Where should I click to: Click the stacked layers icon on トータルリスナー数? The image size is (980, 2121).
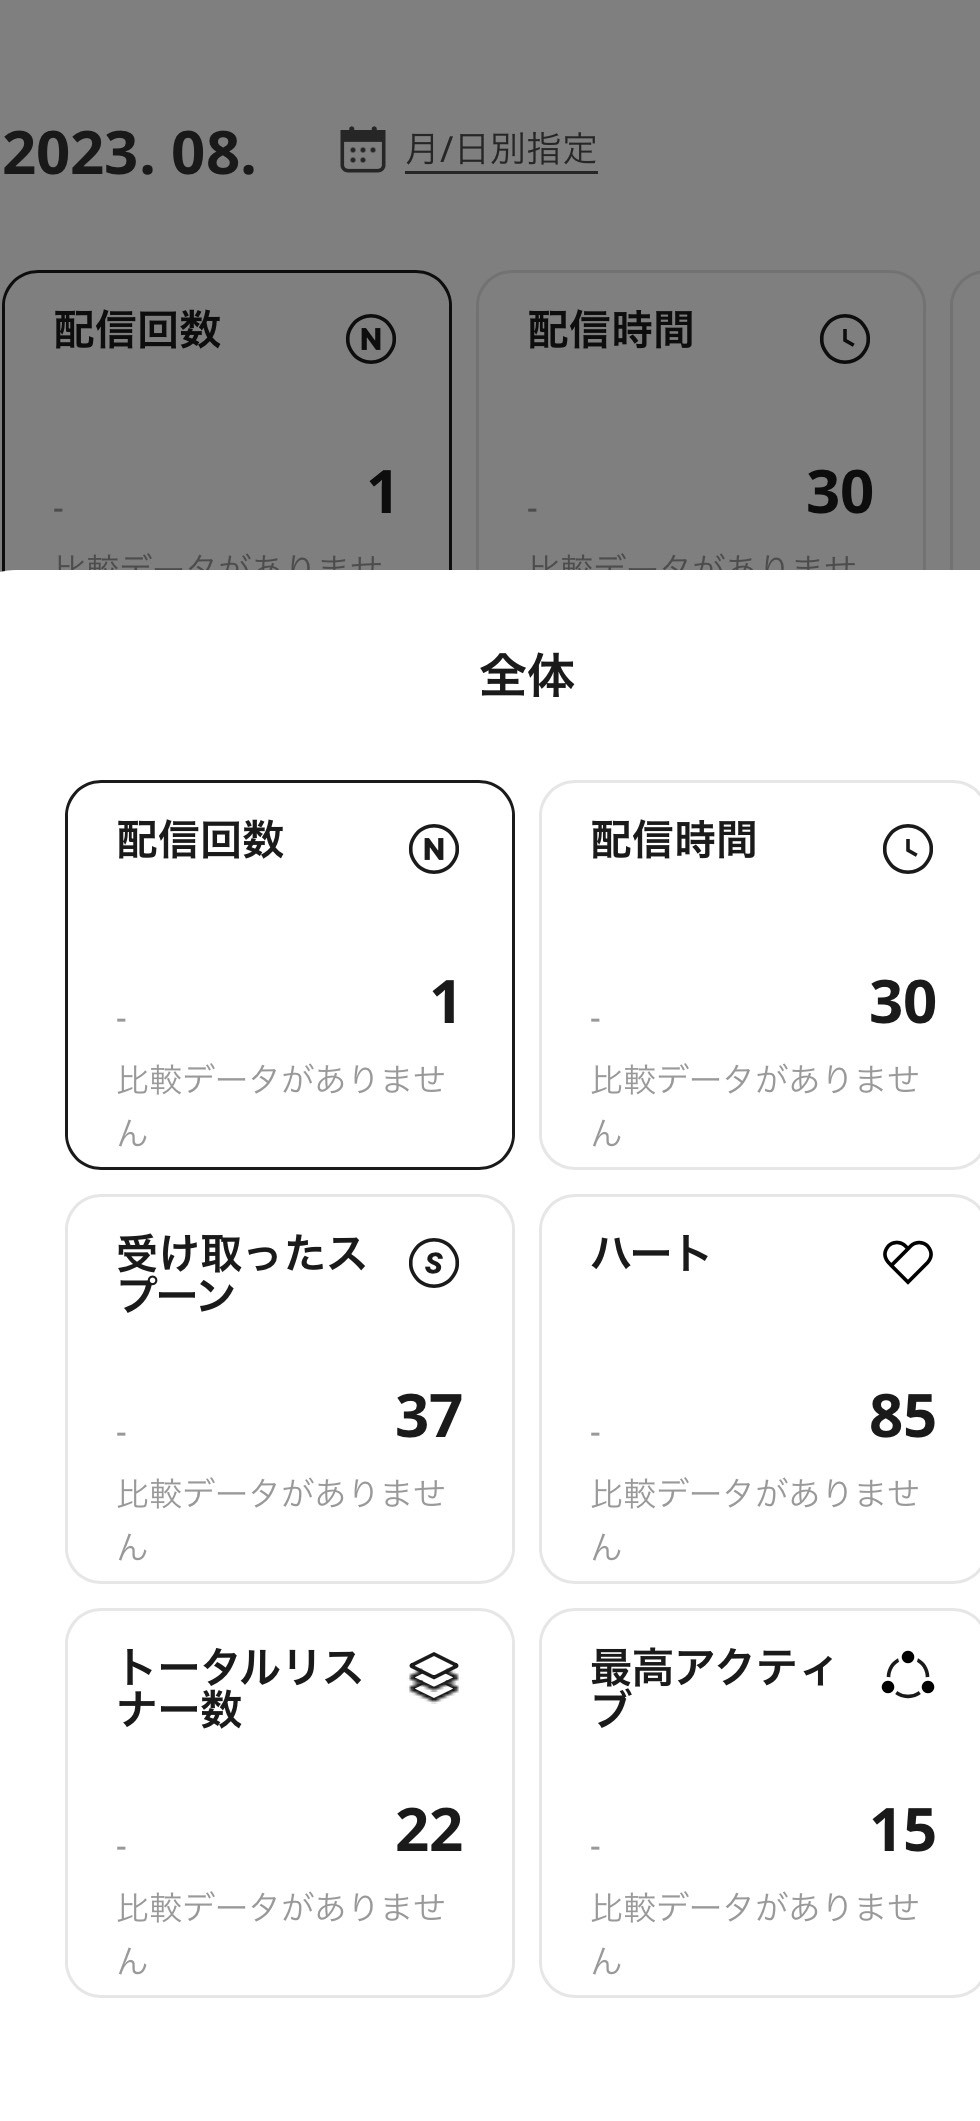click(433, 1677)
